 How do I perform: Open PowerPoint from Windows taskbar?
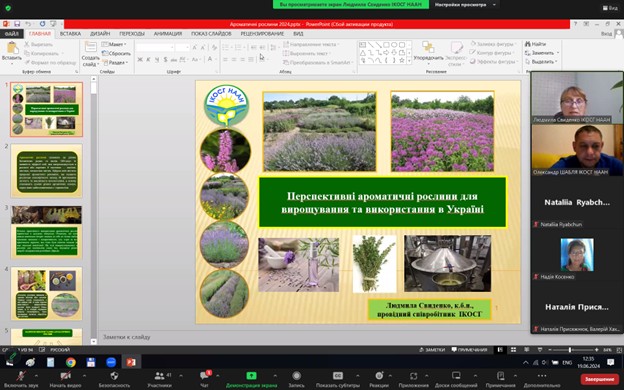(x=131, y=362)
